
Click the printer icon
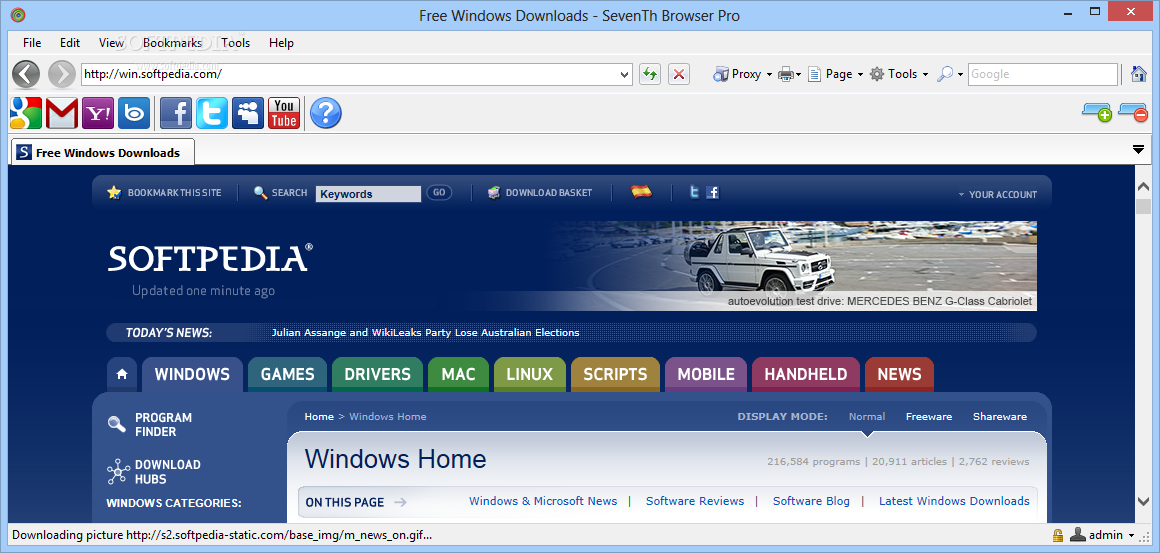pyautogui.click(x=786, y=74)
